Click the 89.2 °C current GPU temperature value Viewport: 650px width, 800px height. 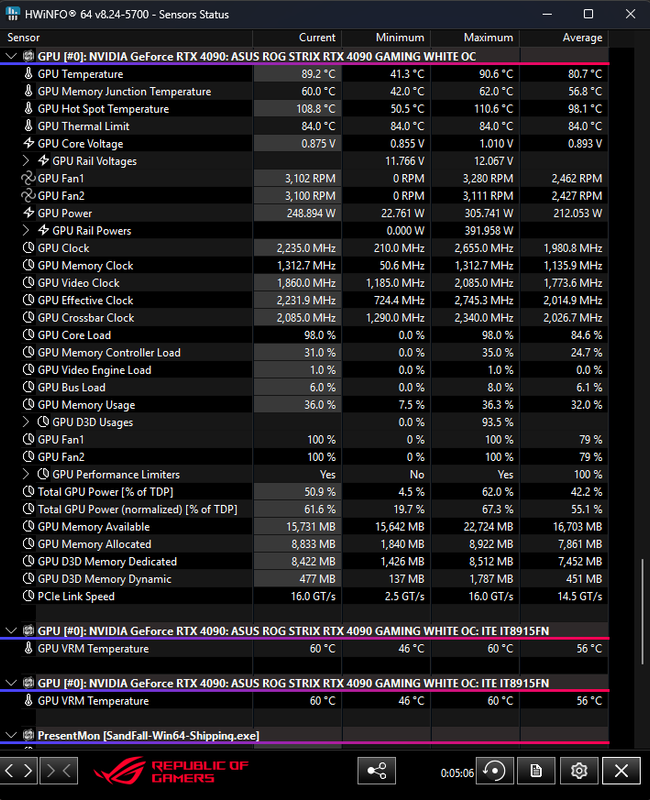click(318, 73)
